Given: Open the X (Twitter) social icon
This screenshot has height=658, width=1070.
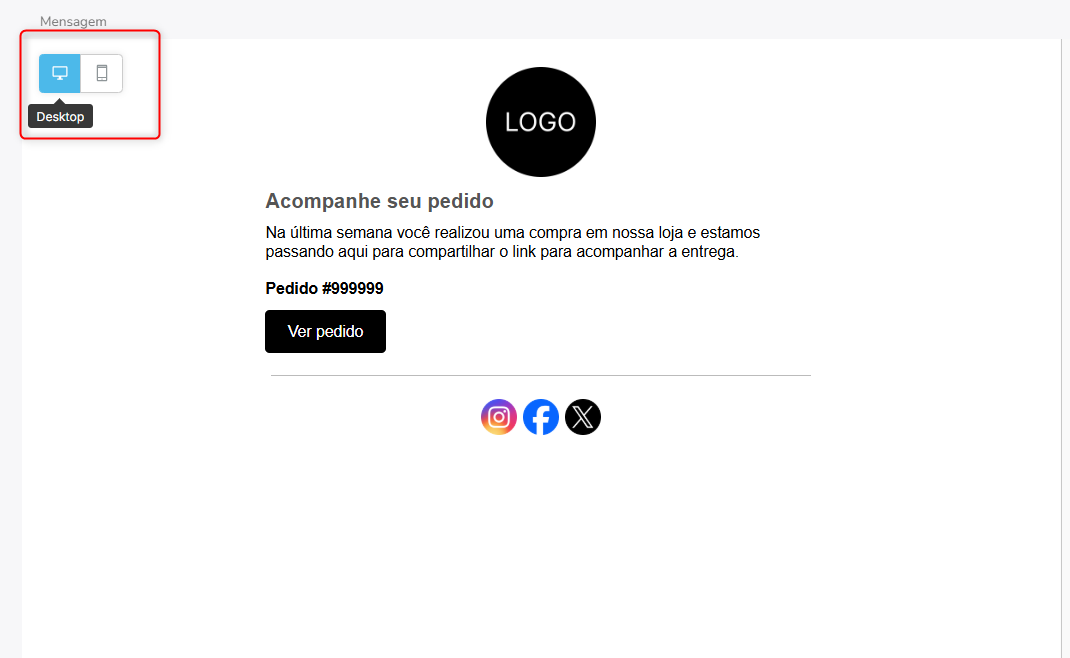Looking at the screenshot, I should coord(583,417).
